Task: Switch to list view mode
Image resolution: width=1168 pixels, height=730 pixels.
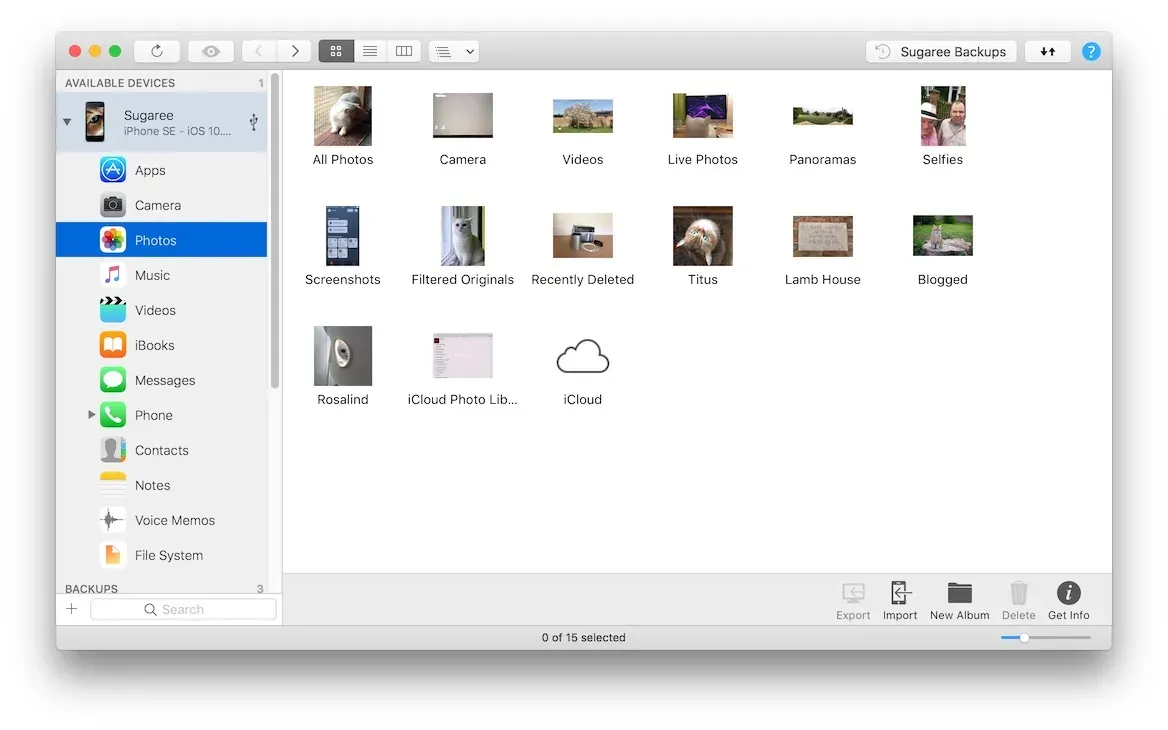Action: 369,51
